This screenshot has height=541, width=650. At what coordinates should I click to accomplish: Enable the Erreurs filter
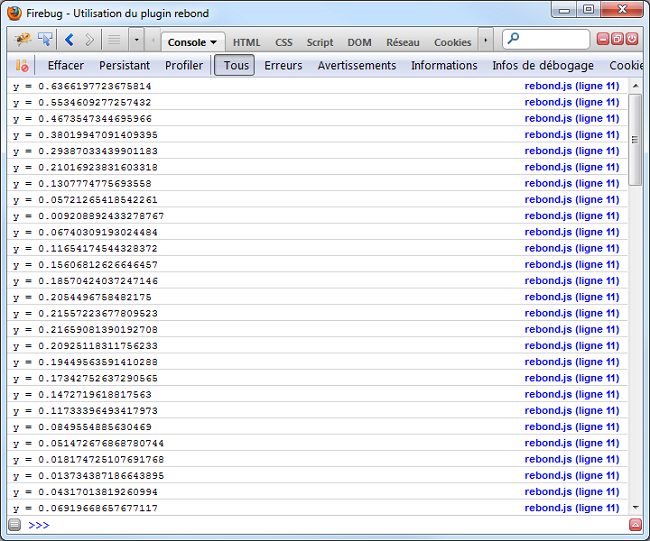tap(283, 66)
